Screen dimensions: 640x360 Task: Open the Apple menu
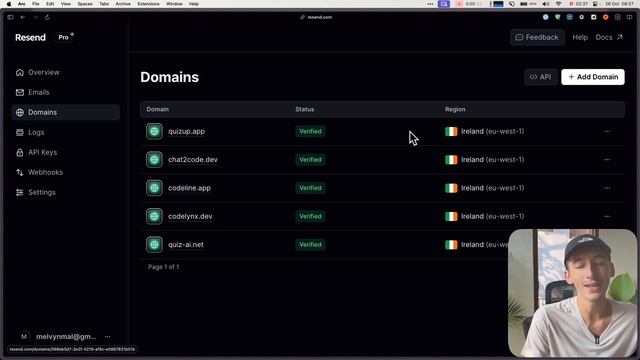point(9,4)
